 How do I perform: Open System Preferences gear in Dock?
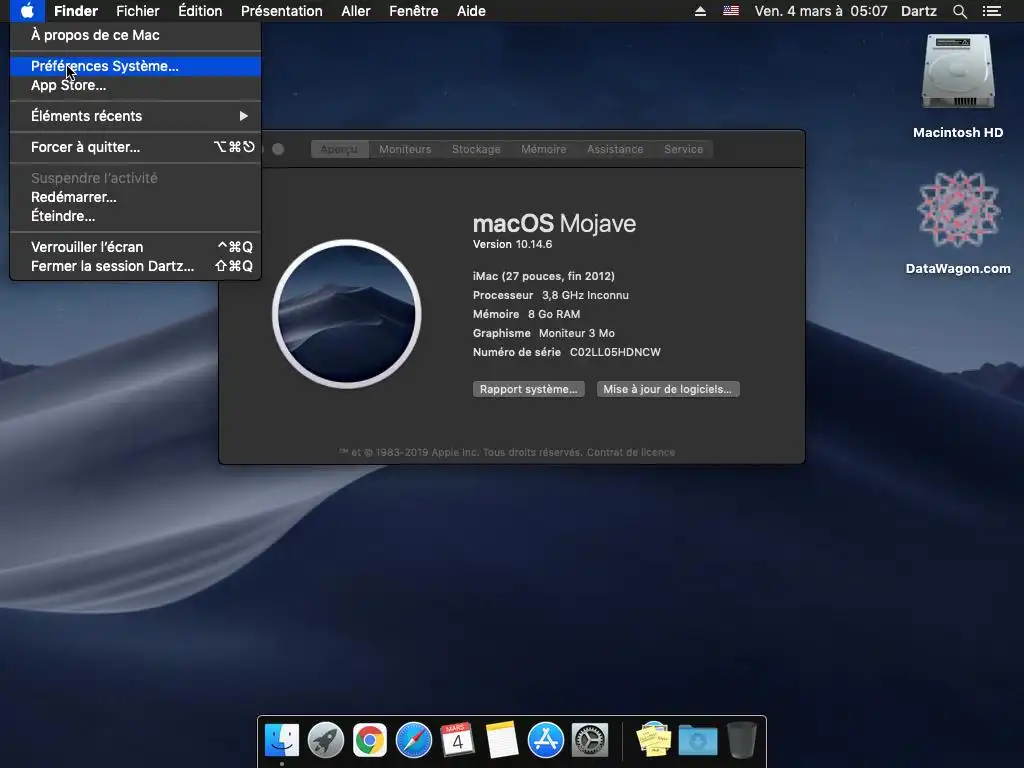(590, 741)
